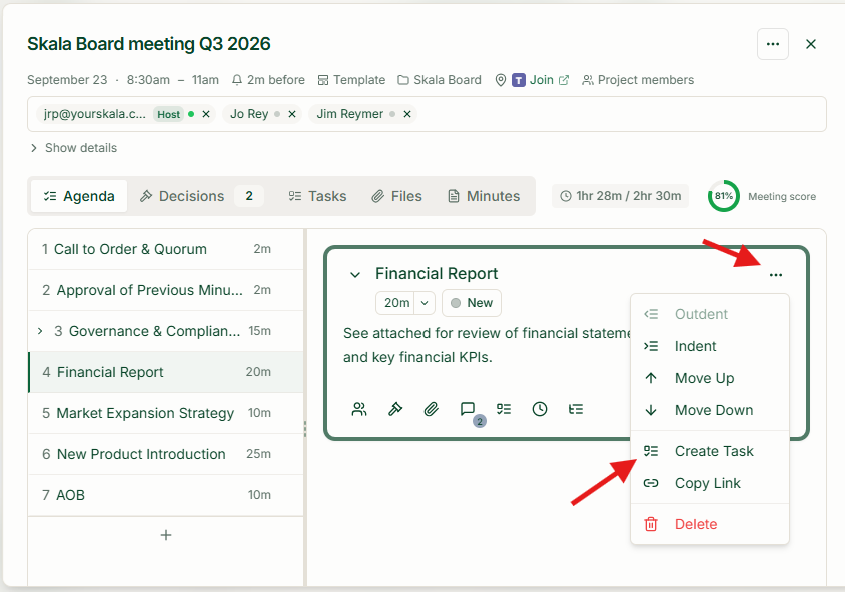Click the presenters people icon

click(x=359, y=409)
